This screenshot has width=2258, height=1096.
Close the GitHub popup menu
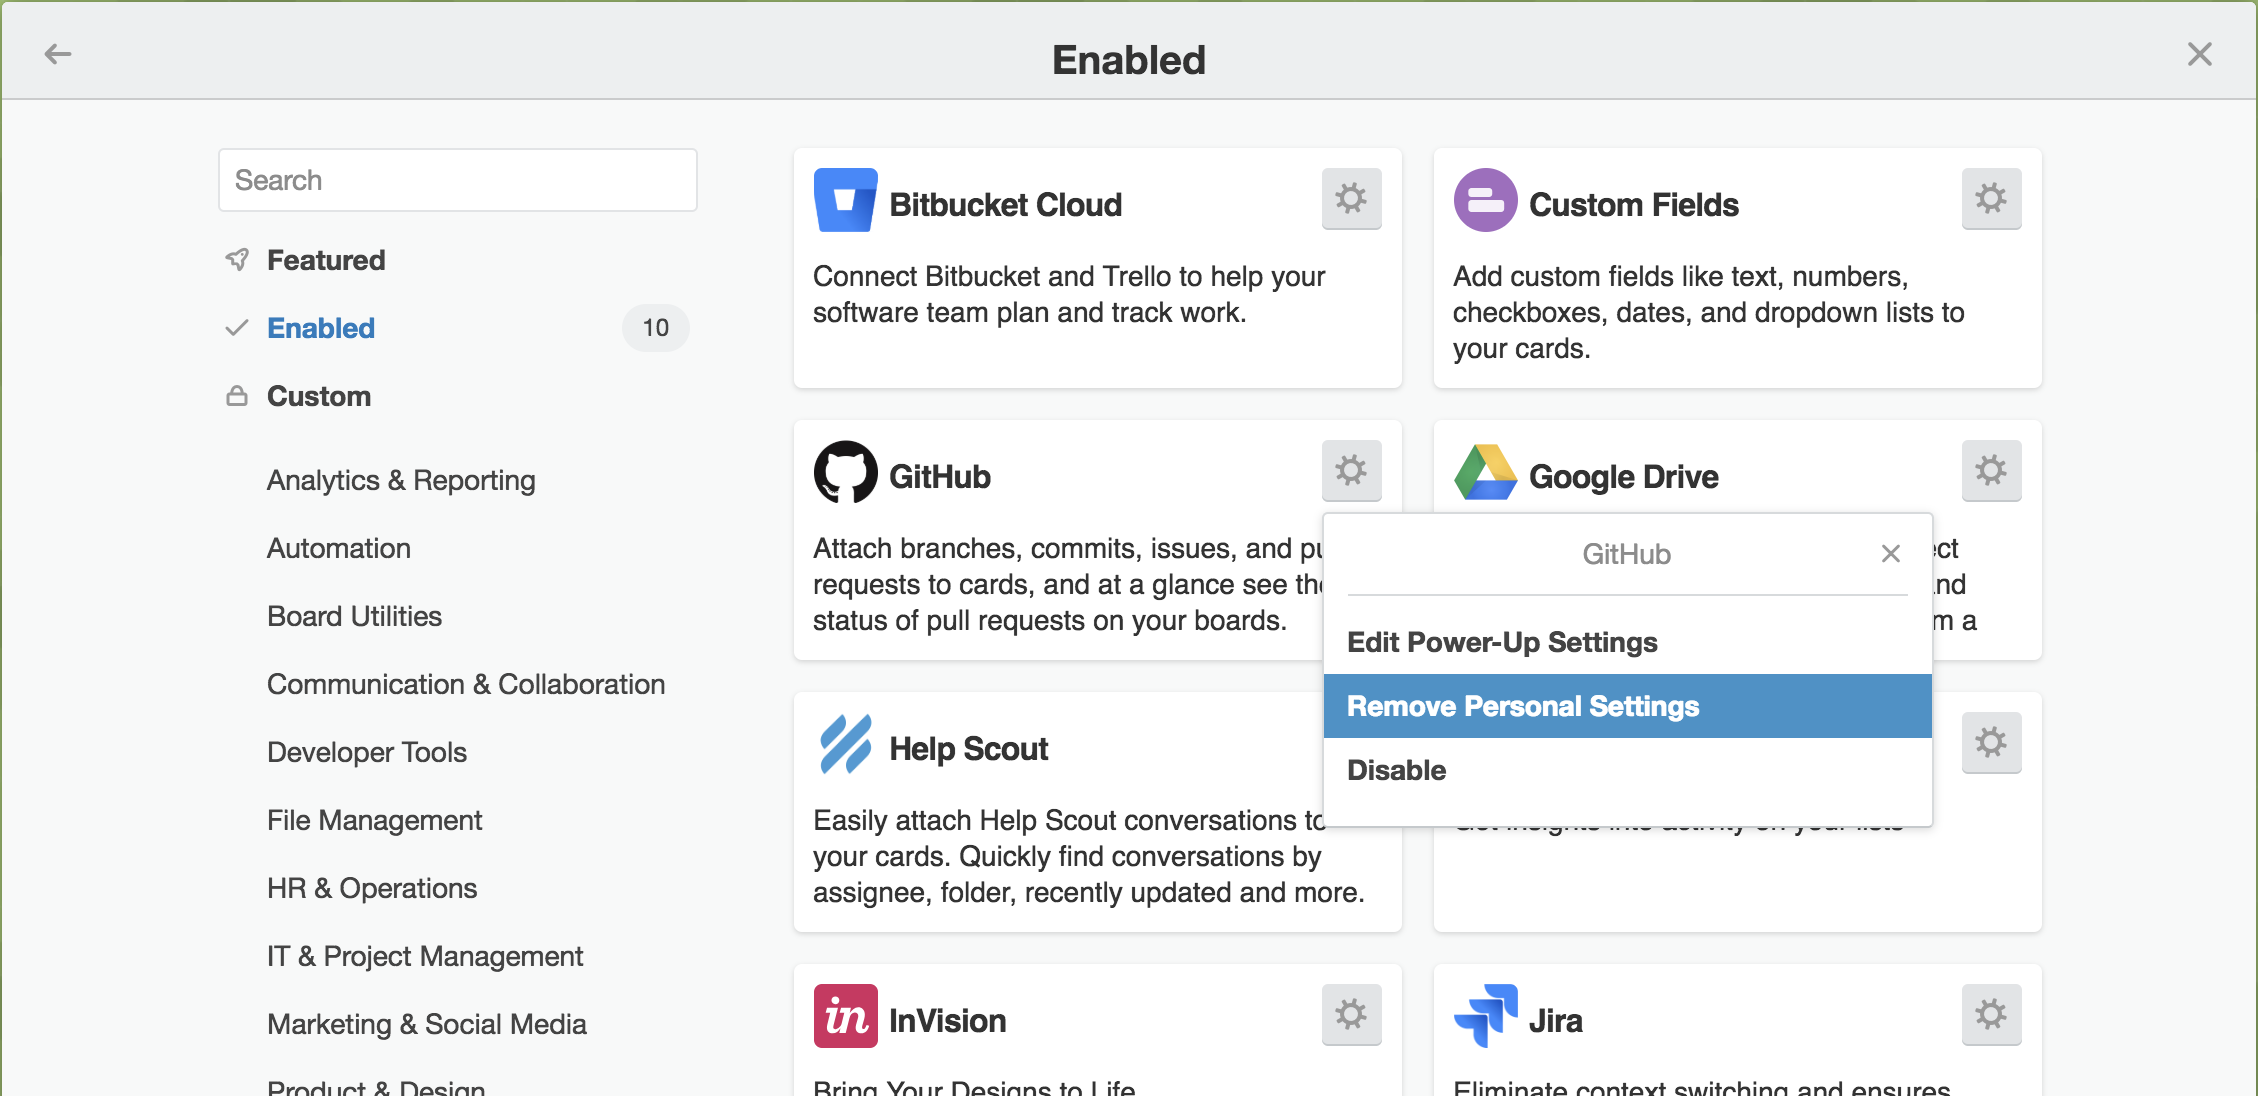coord(1890,554)
